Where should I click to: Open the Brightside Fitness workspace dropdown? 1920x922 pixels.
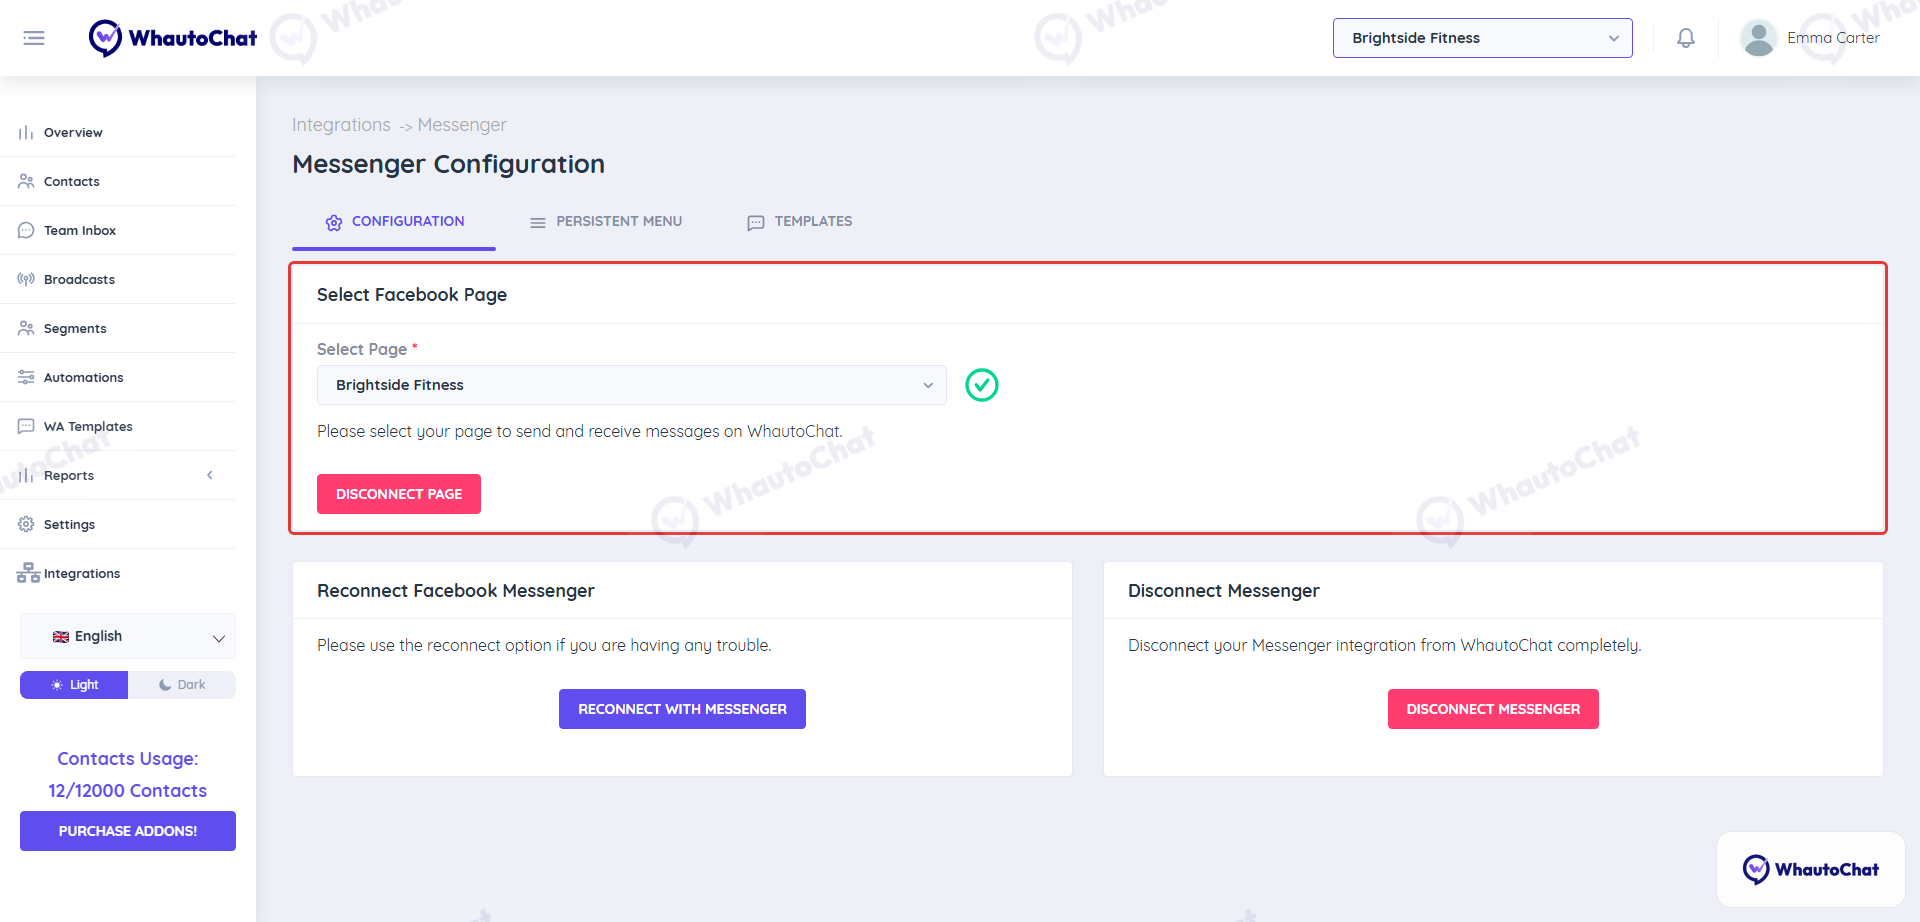pyautogui.click(x=1482, y=38)
